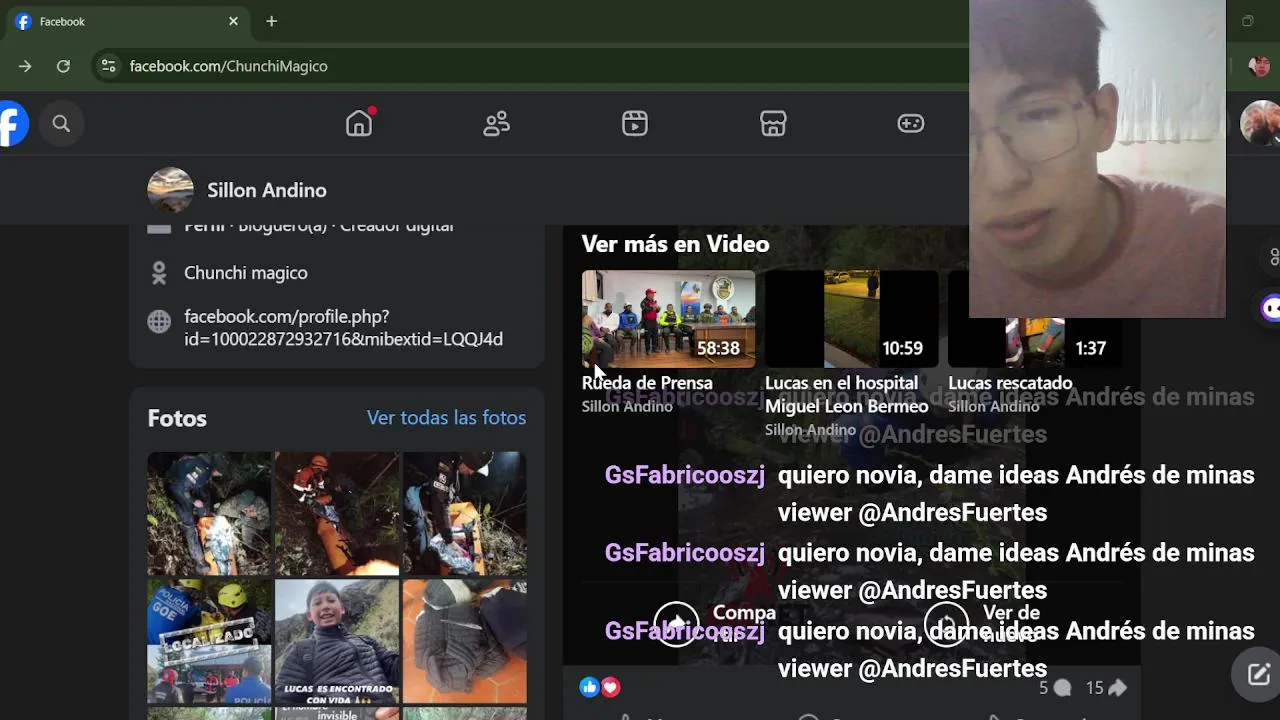This screenshot has height=720, width=1280.
Task: Click the Chunchi magico people icon
Action: [159, 273]
